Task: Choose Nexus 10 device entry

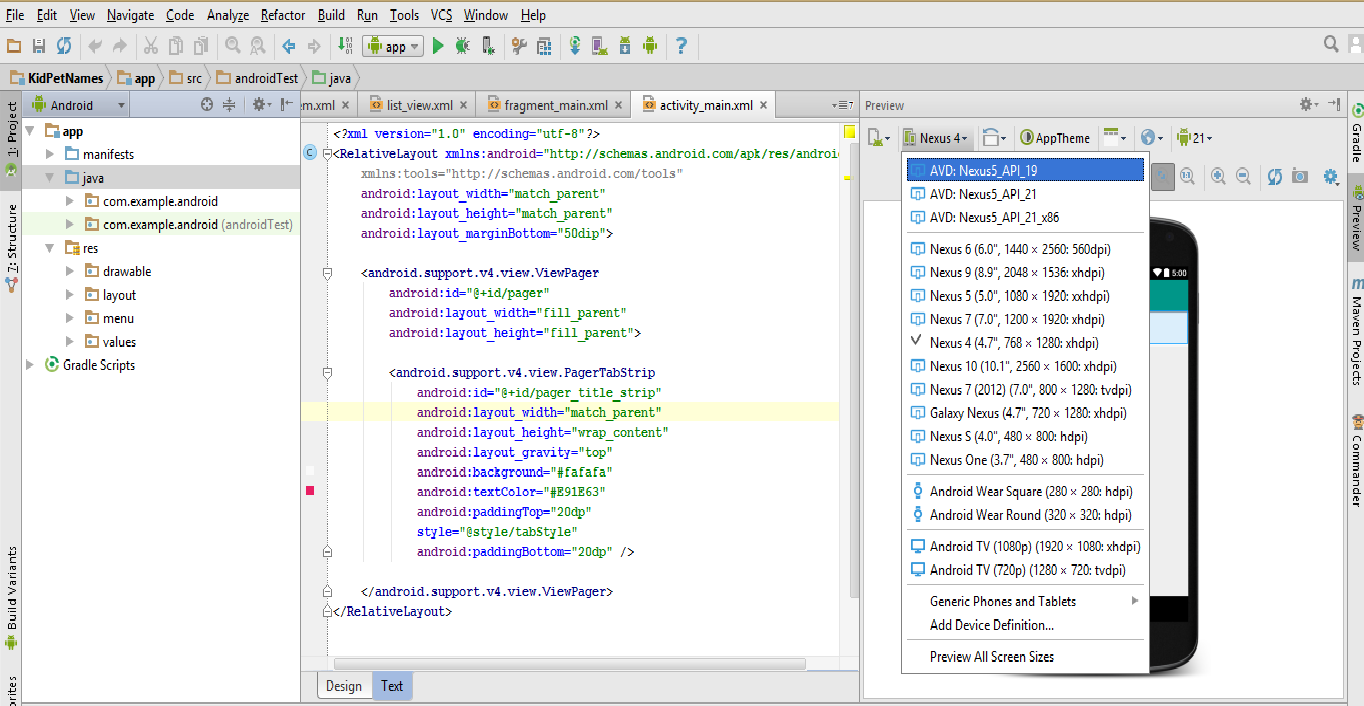Action: coord(1025,366)
